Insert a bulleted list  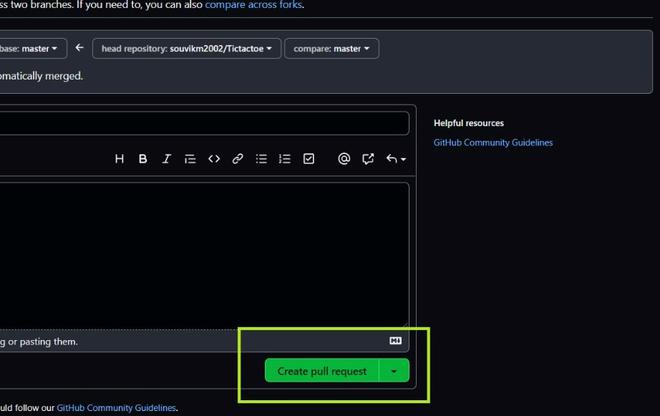tap(261, 159)
